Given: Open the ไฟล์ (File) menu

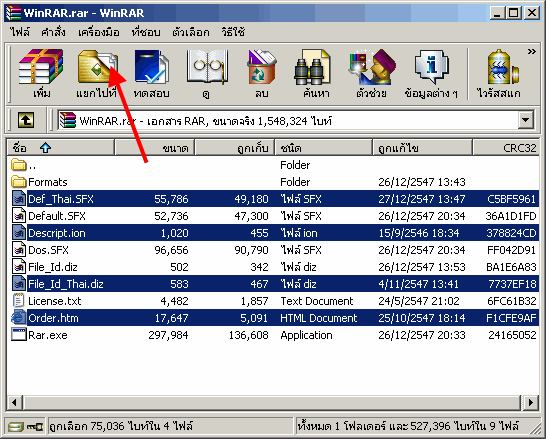Looking at the screenshot, I should click(20, 32).
